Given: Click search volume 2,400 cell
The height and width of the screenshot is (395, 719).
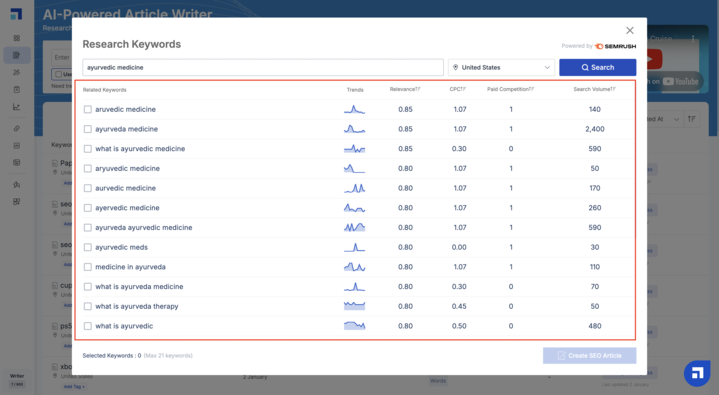Looking at the screenshot, I should pos(595,129).
